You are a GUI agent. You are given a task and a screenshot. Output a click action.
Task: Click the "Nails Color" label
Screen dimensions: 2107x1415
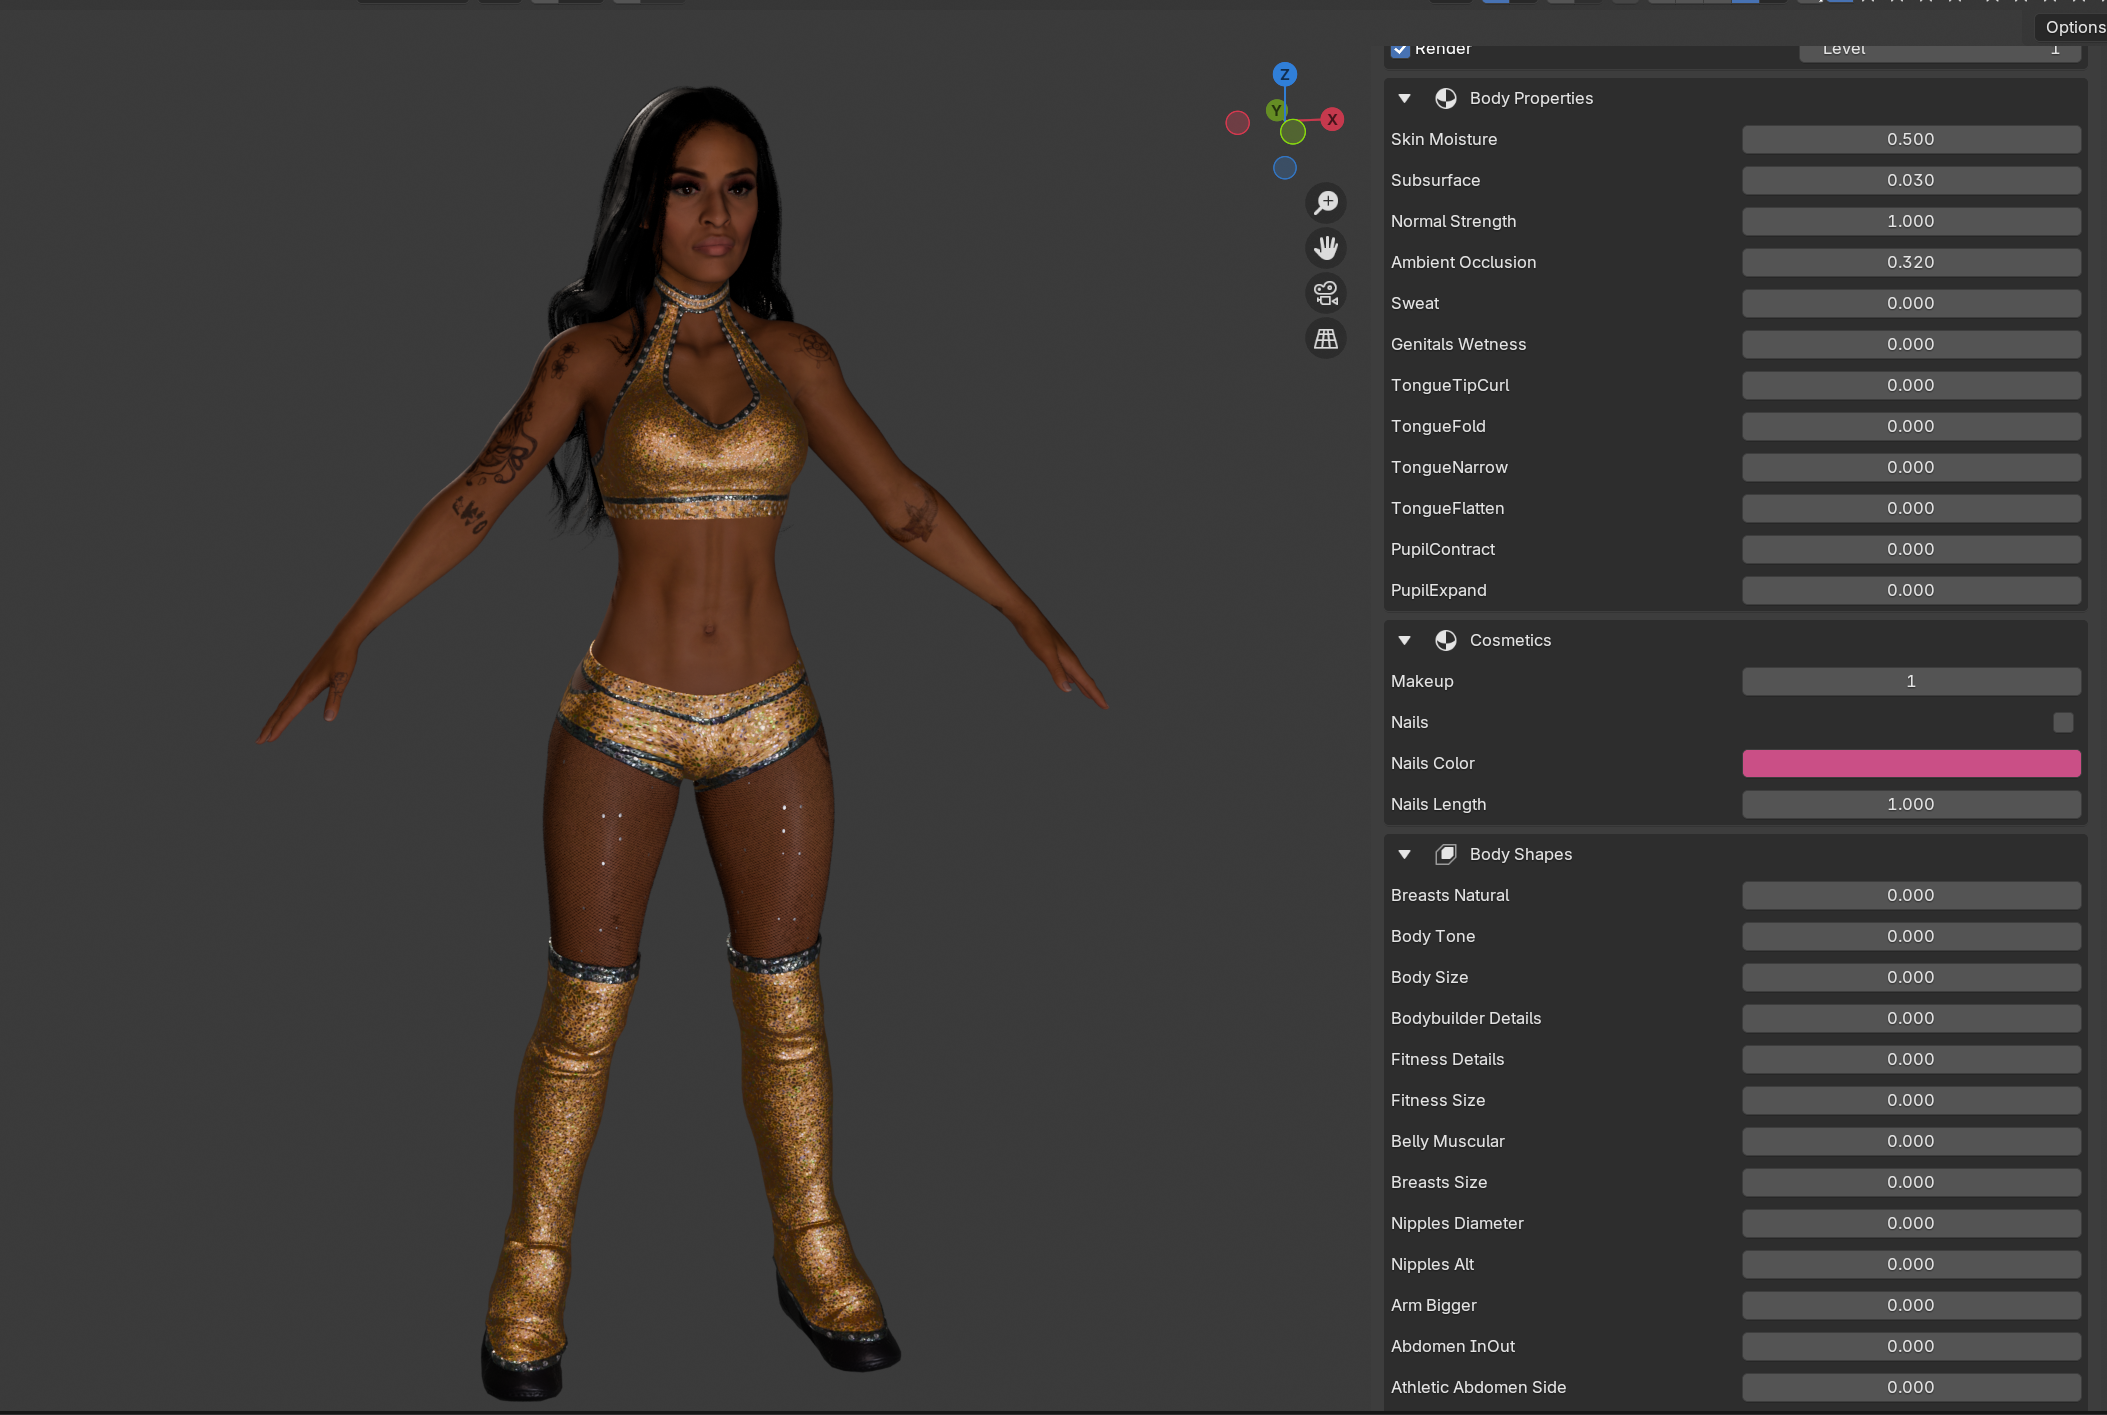(x=1432, y=763)
